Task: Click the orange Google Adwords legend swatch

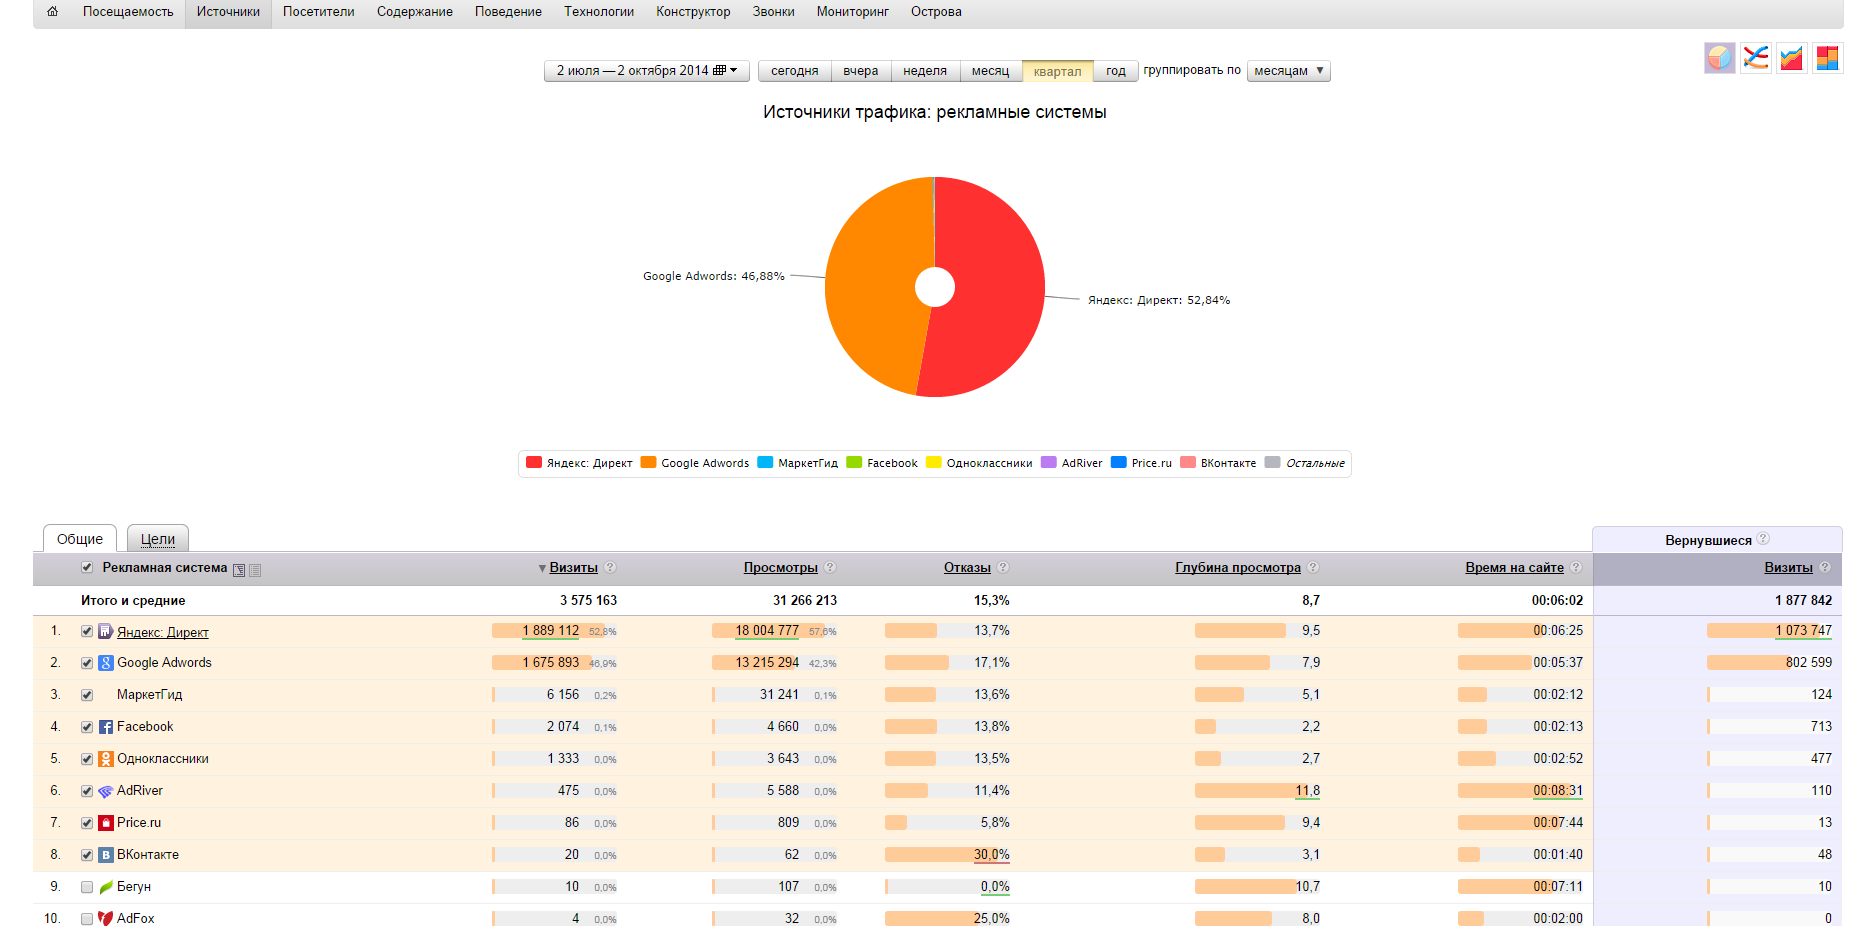Action: [648, 462]
